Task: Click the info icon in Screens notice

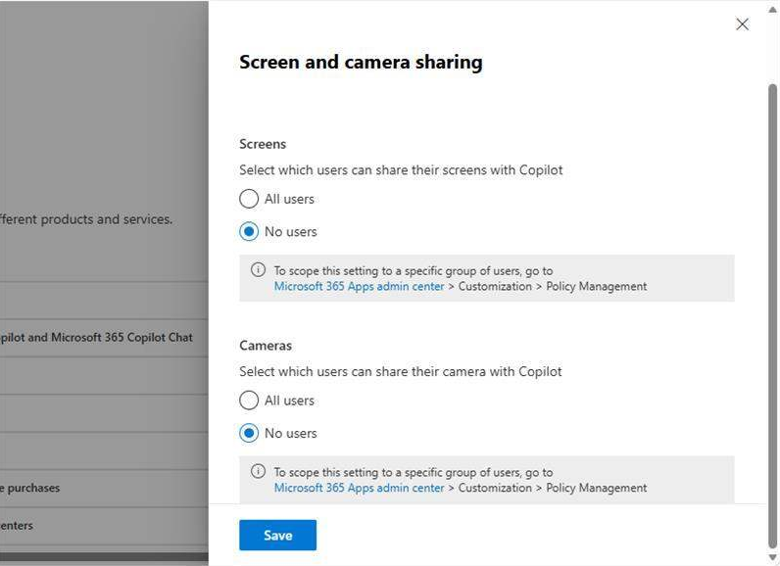Action: (x=258, y=270)
